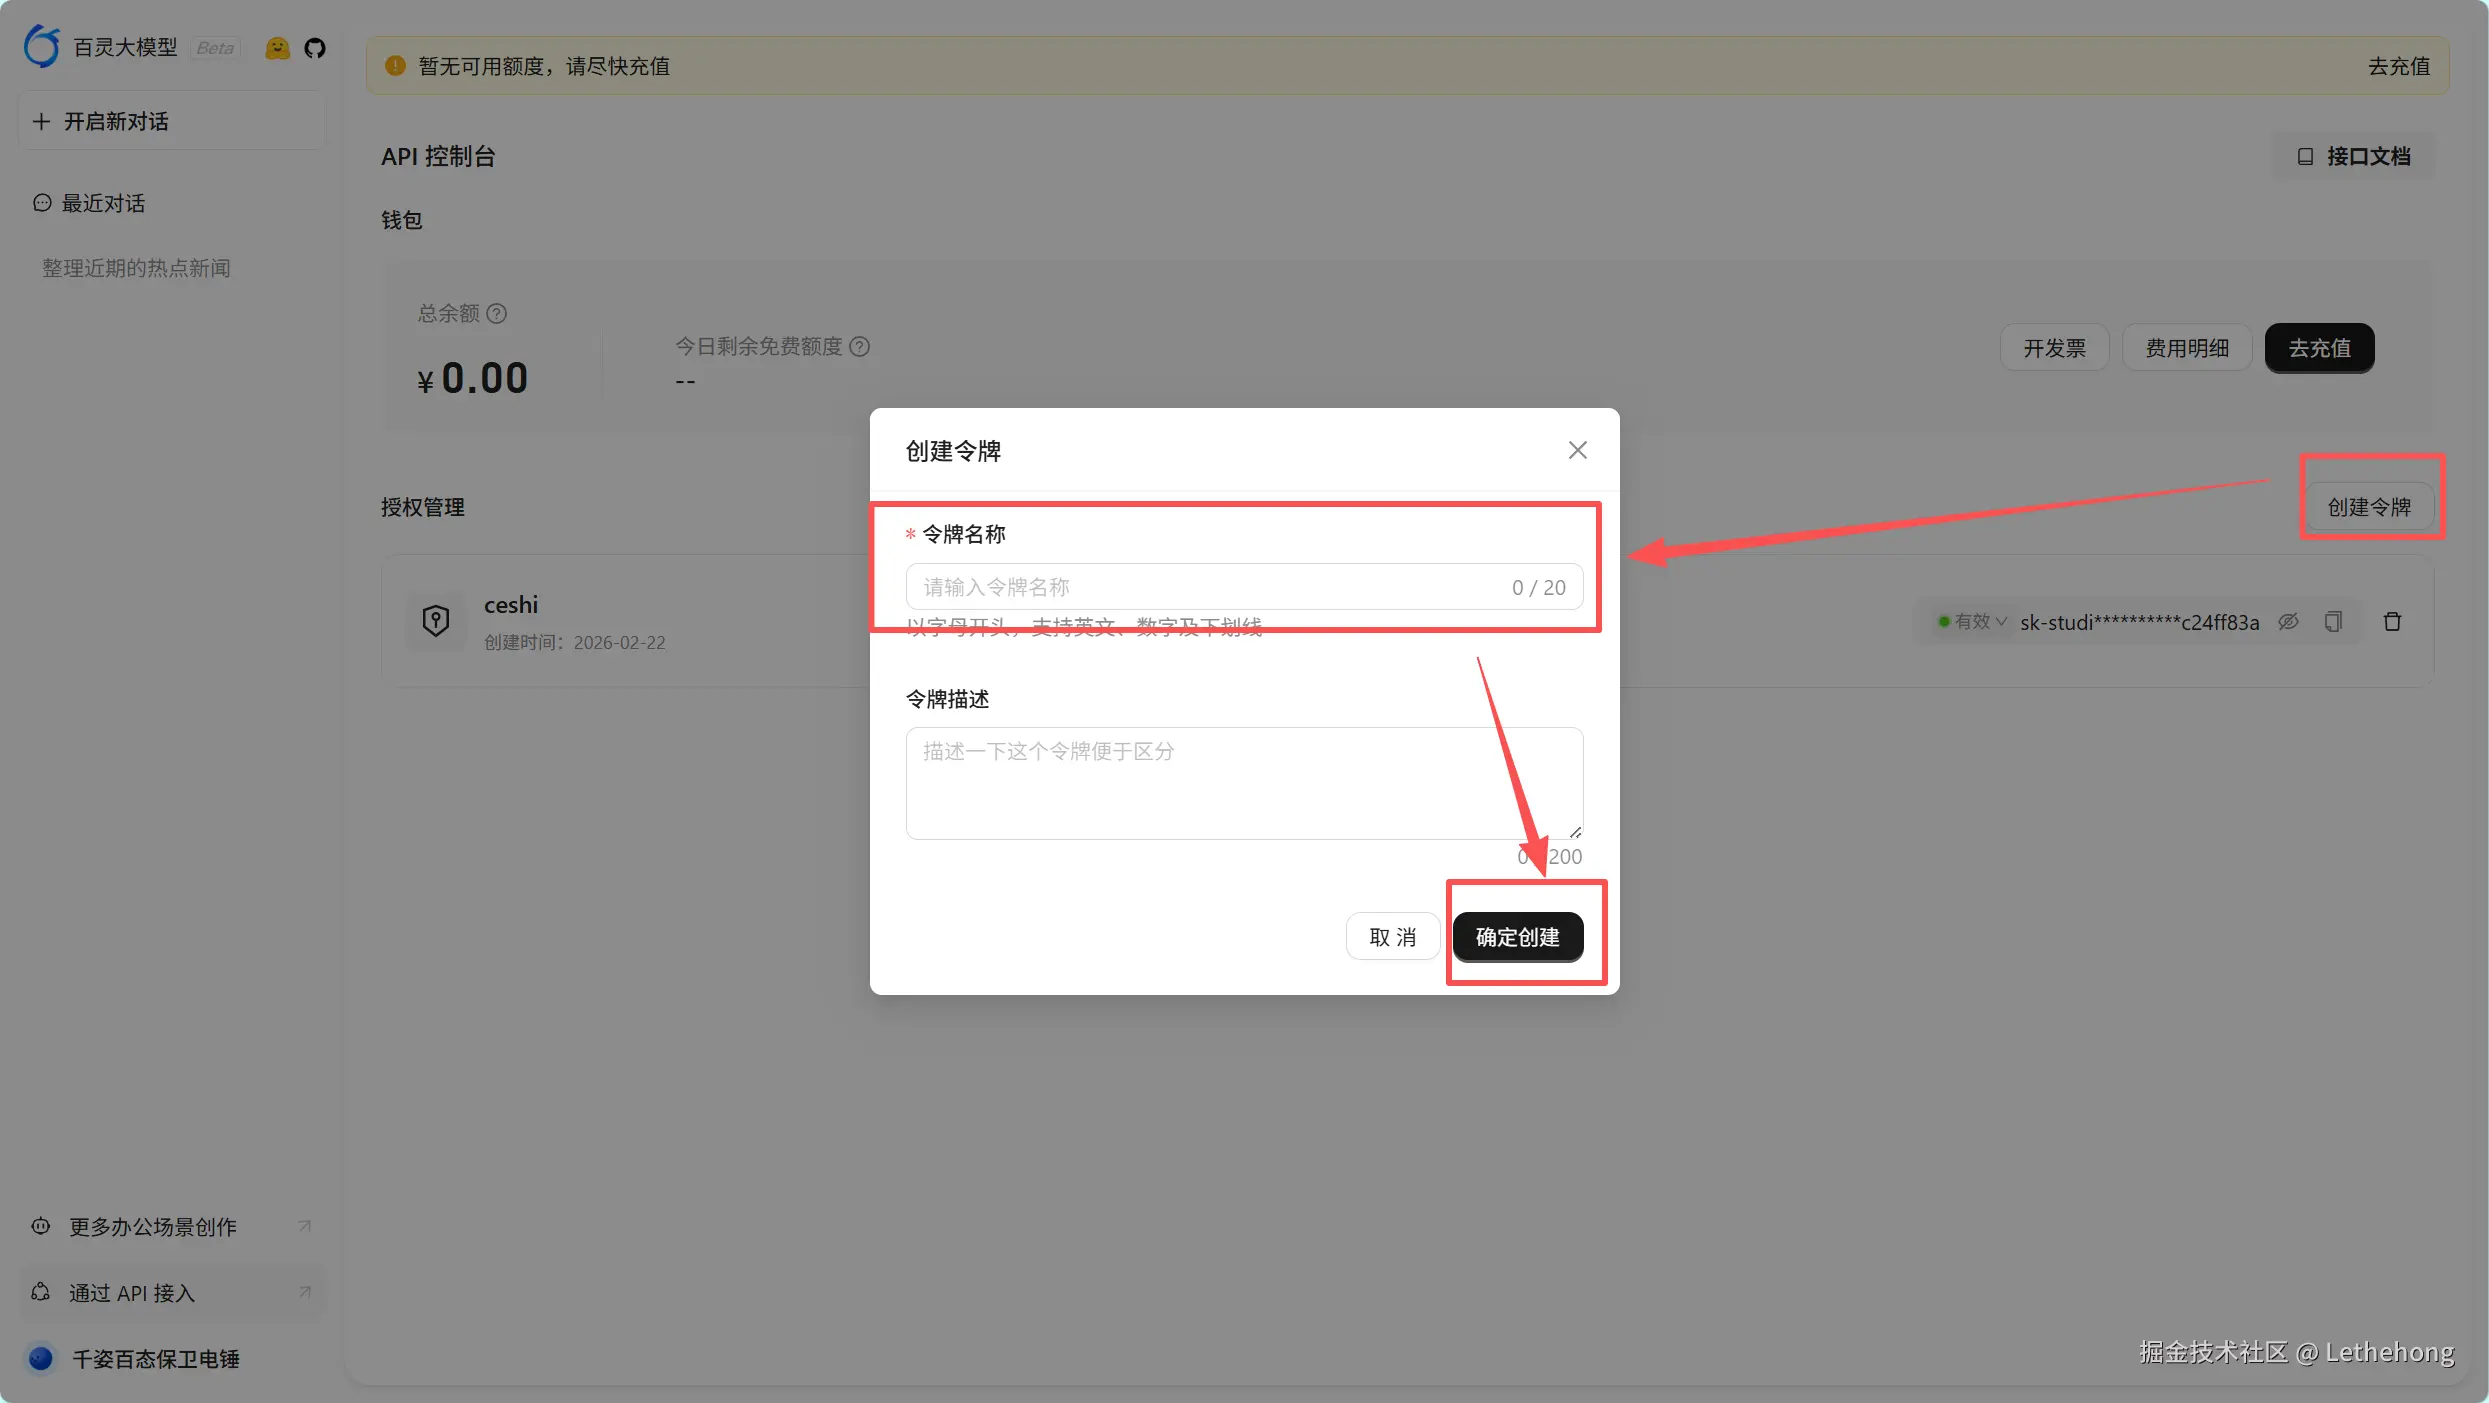Click help icon next to 今日剩余免费额度
The height and width of the screenshot is (1403, 2489).
click(859, 346)
